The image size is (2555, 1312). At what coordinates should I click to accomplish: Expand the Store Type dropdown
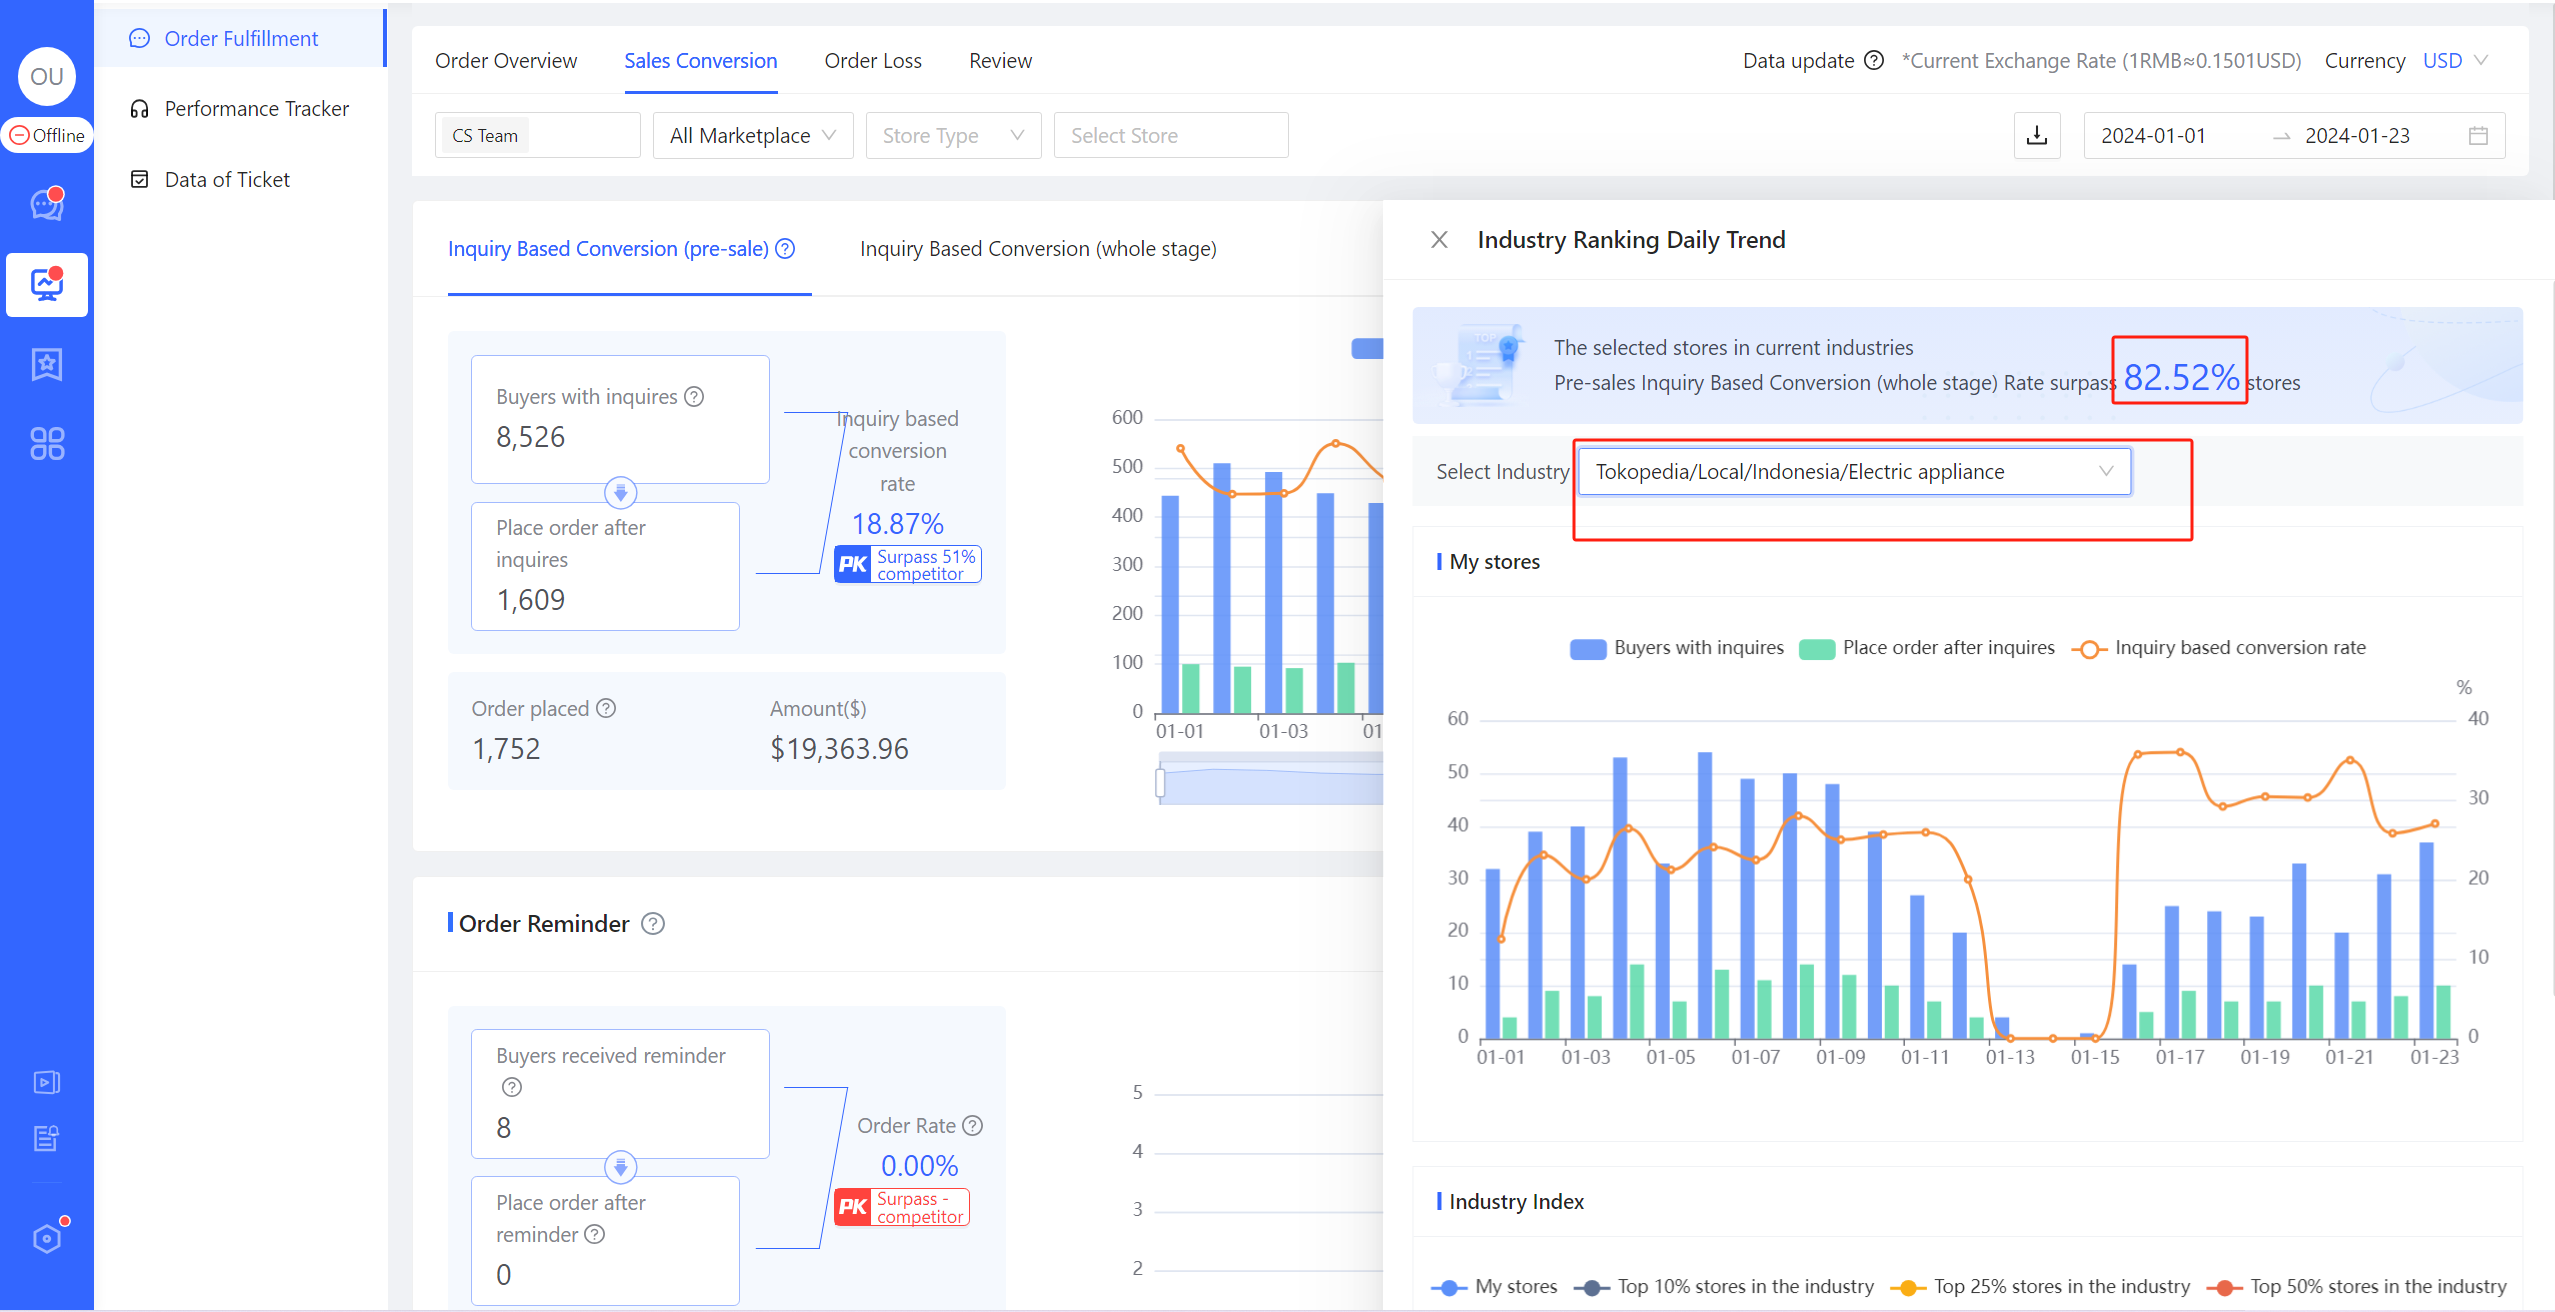point(953,135)
